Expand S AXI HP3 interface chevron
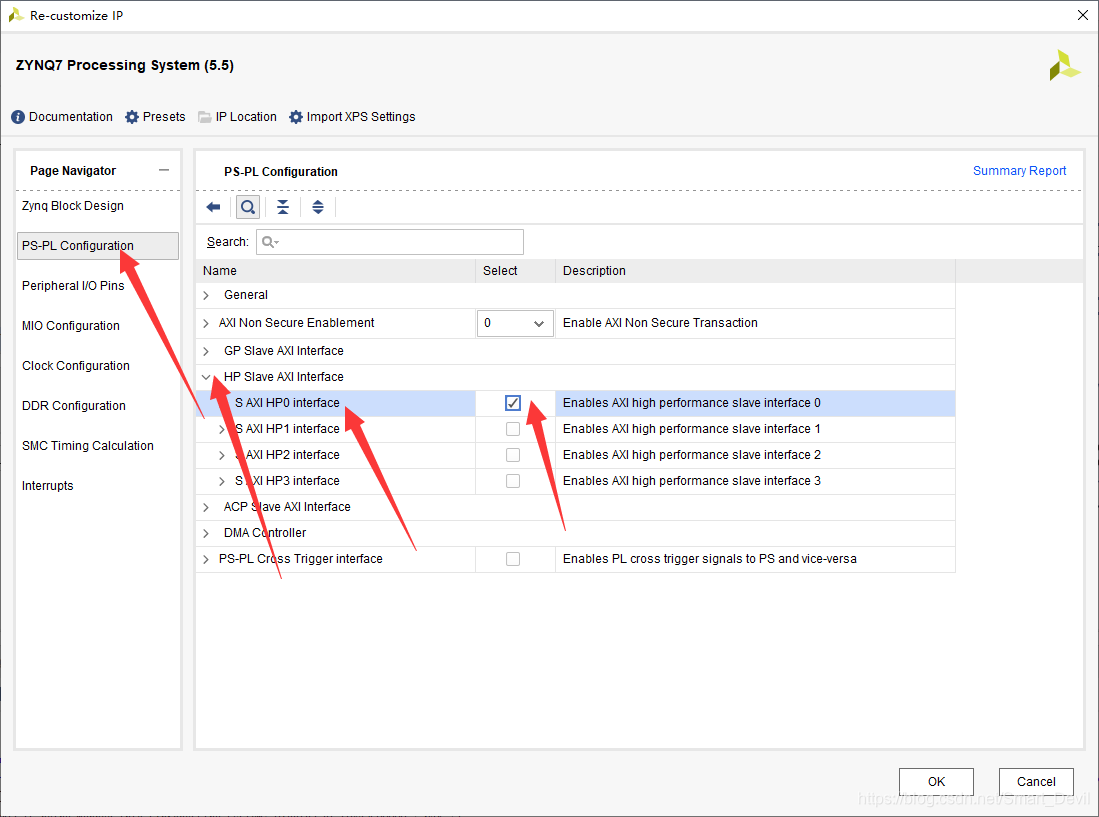 coord(221,481)
